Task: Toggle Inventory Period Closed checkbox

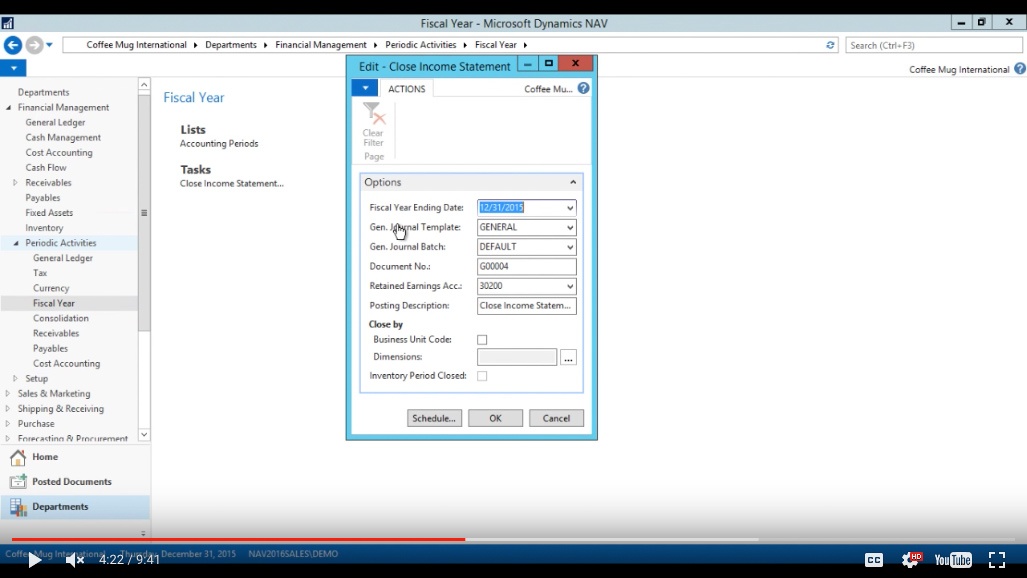Action: 482,376
